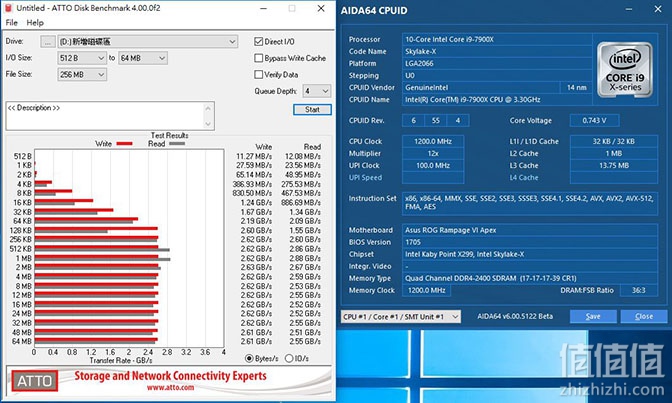
Task: Click the L3 Cache value 13.75 MB
Action: 614,165
